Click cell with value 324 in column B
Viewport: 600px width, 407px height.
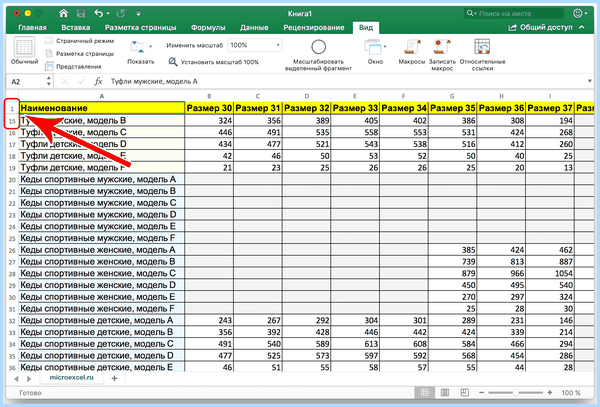pos(209,120)
